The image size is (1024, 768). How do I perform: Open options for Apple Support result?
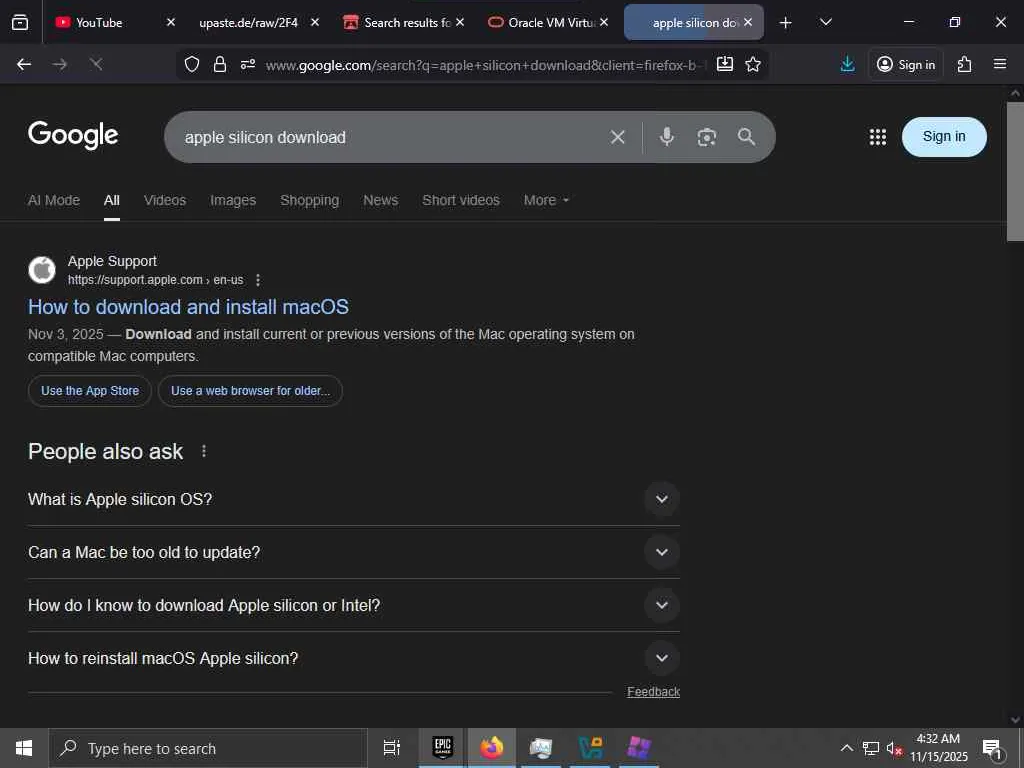click(258, 280)
